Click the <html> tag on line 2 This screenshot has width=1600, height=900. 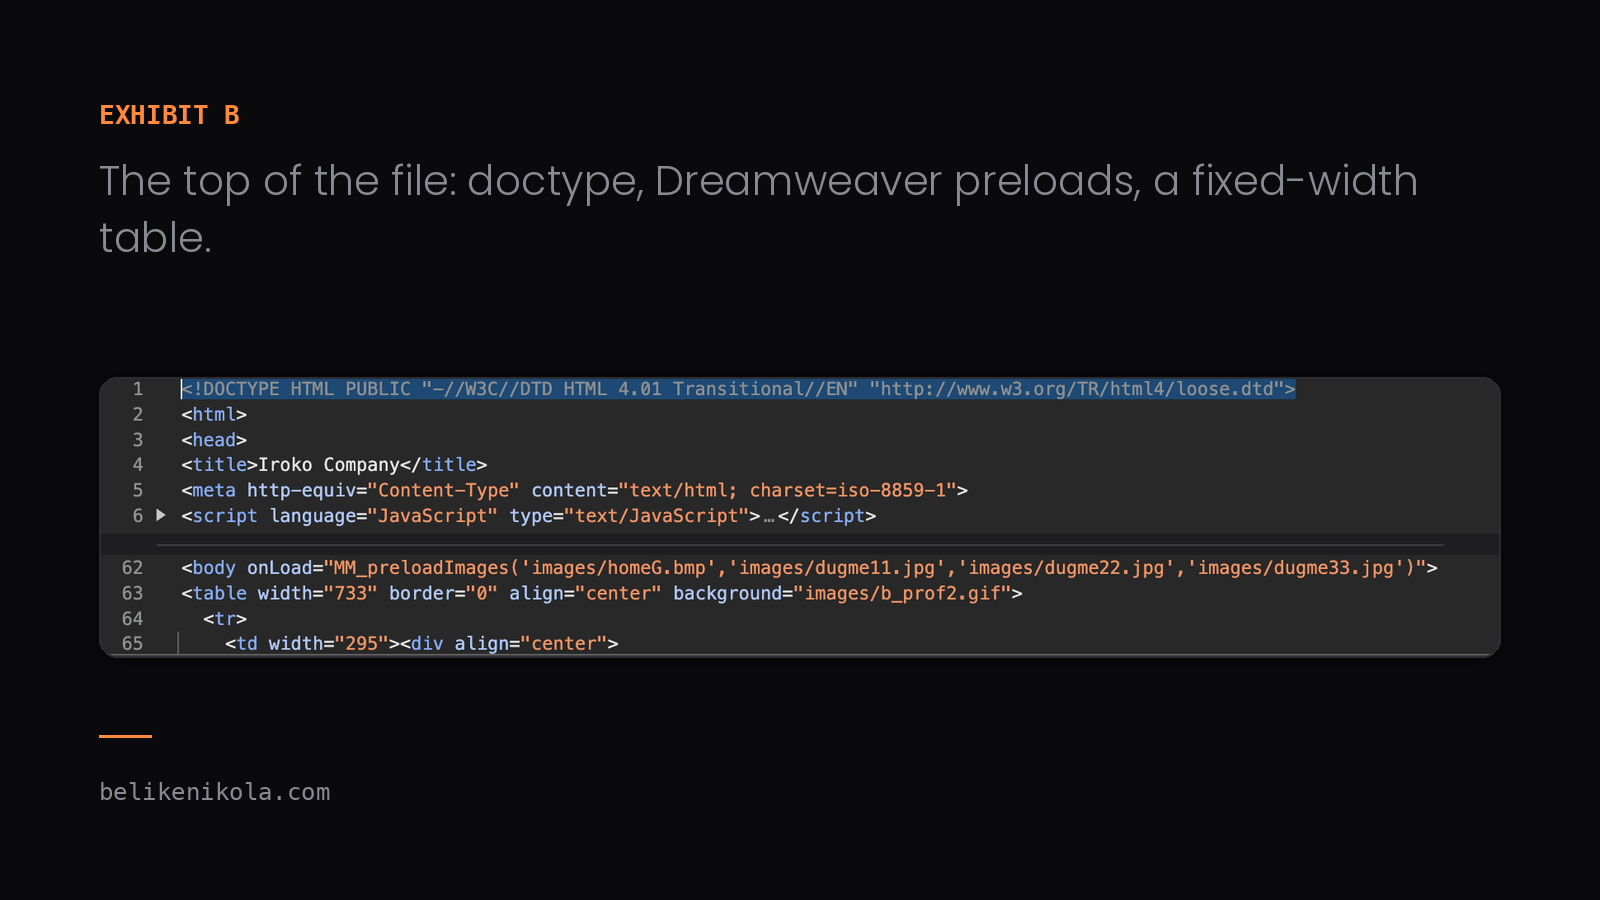(214, 414)
